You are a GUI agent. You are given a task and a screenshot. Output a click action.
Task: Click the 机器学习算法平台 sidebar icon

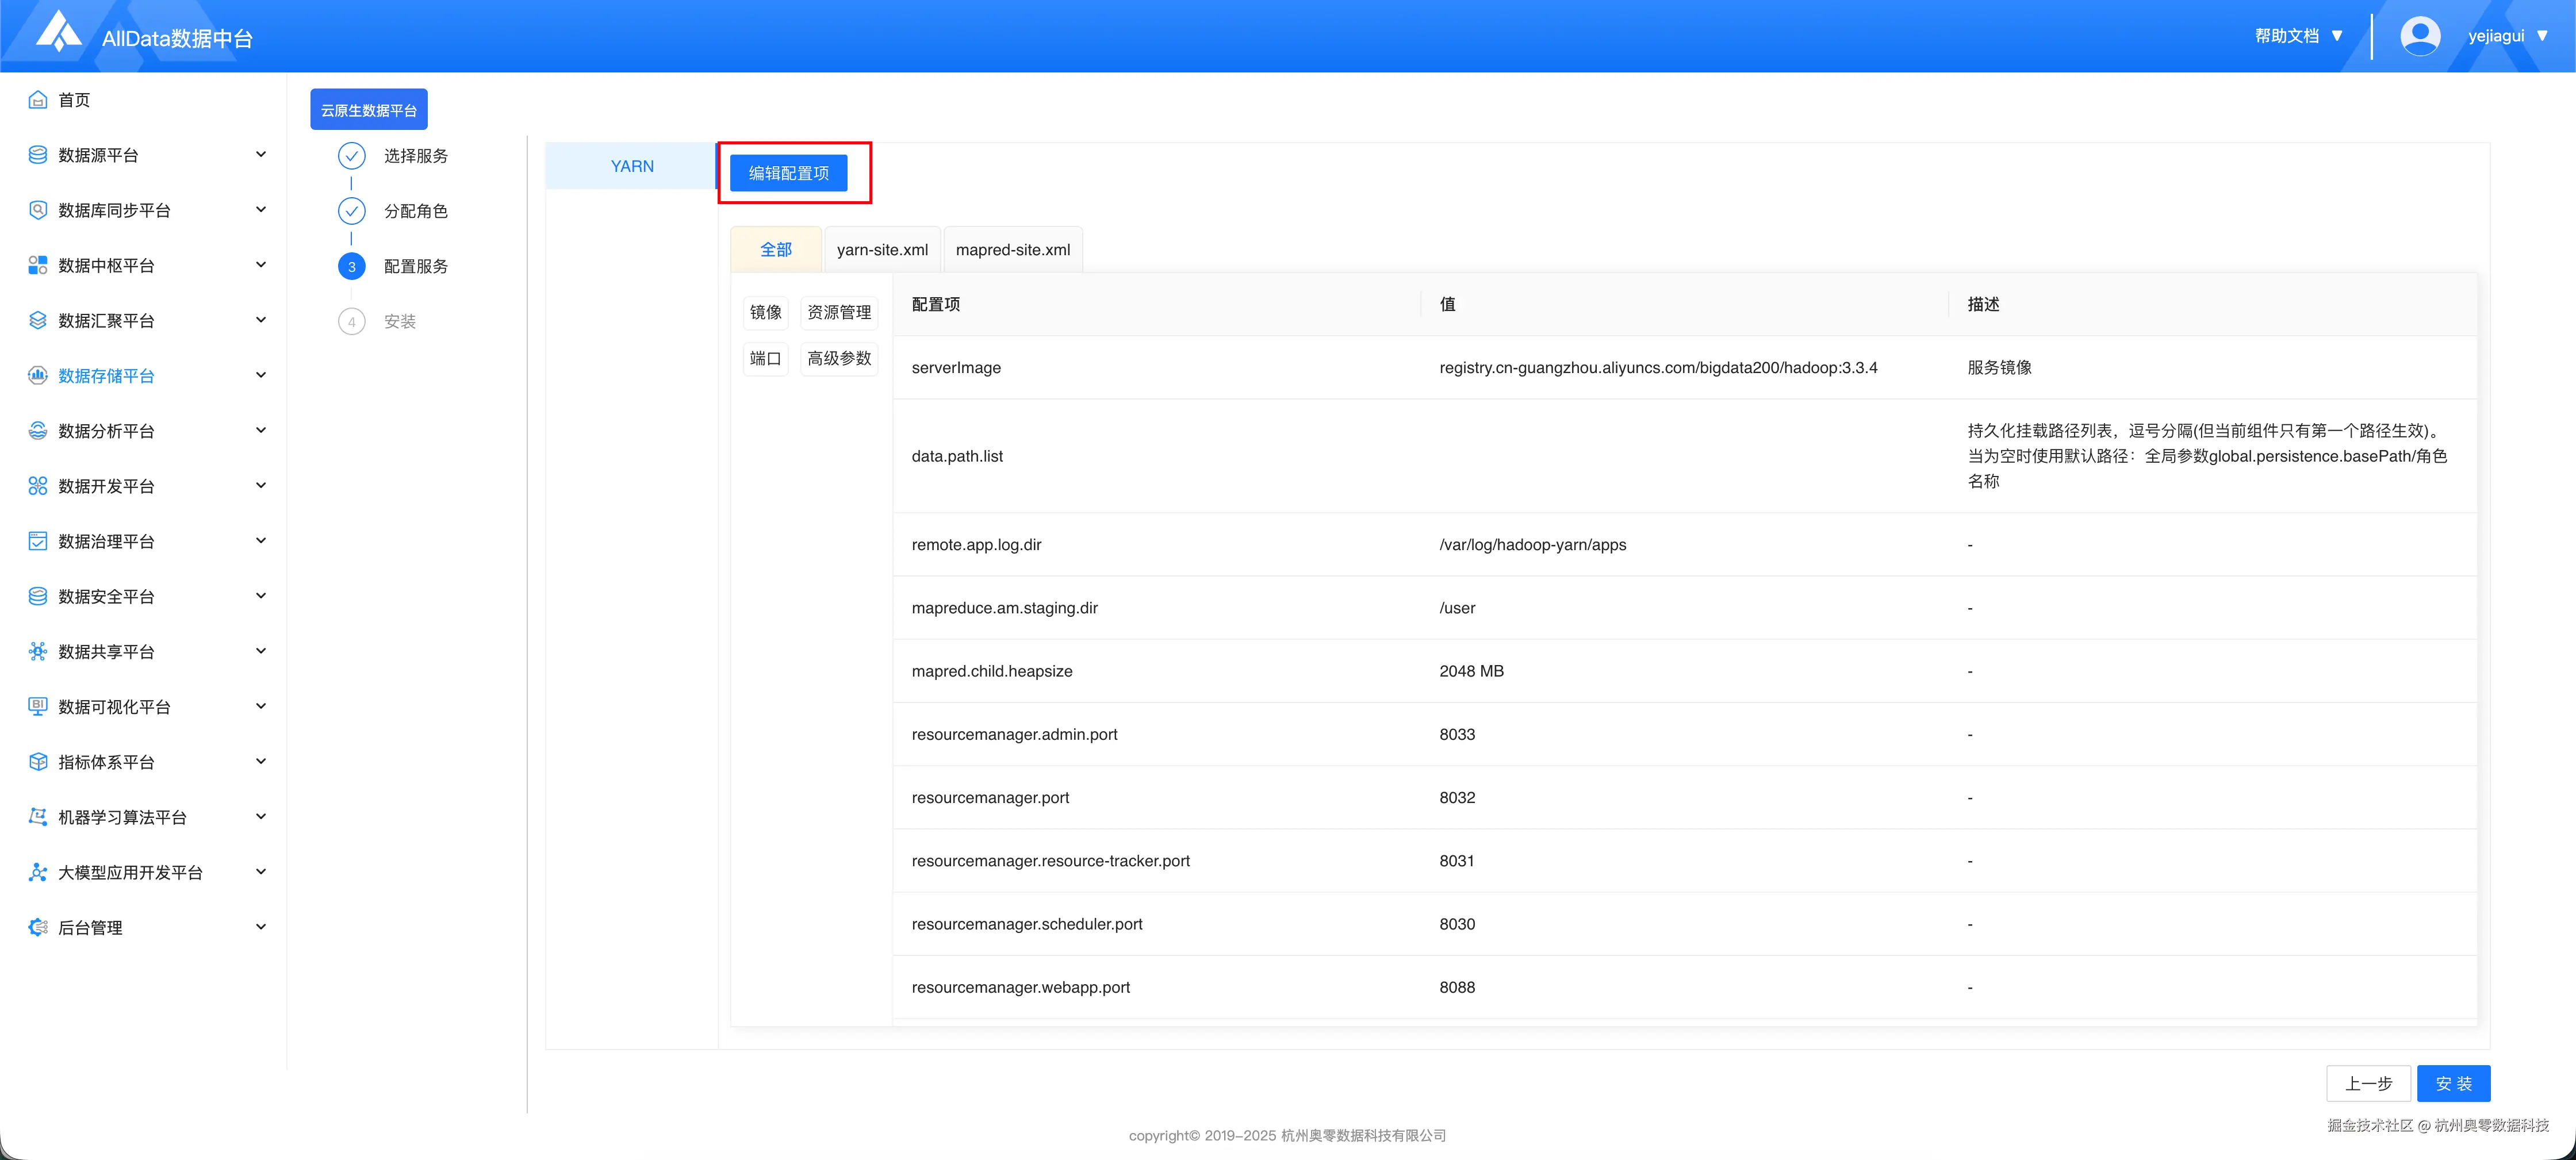pos(38,817)
